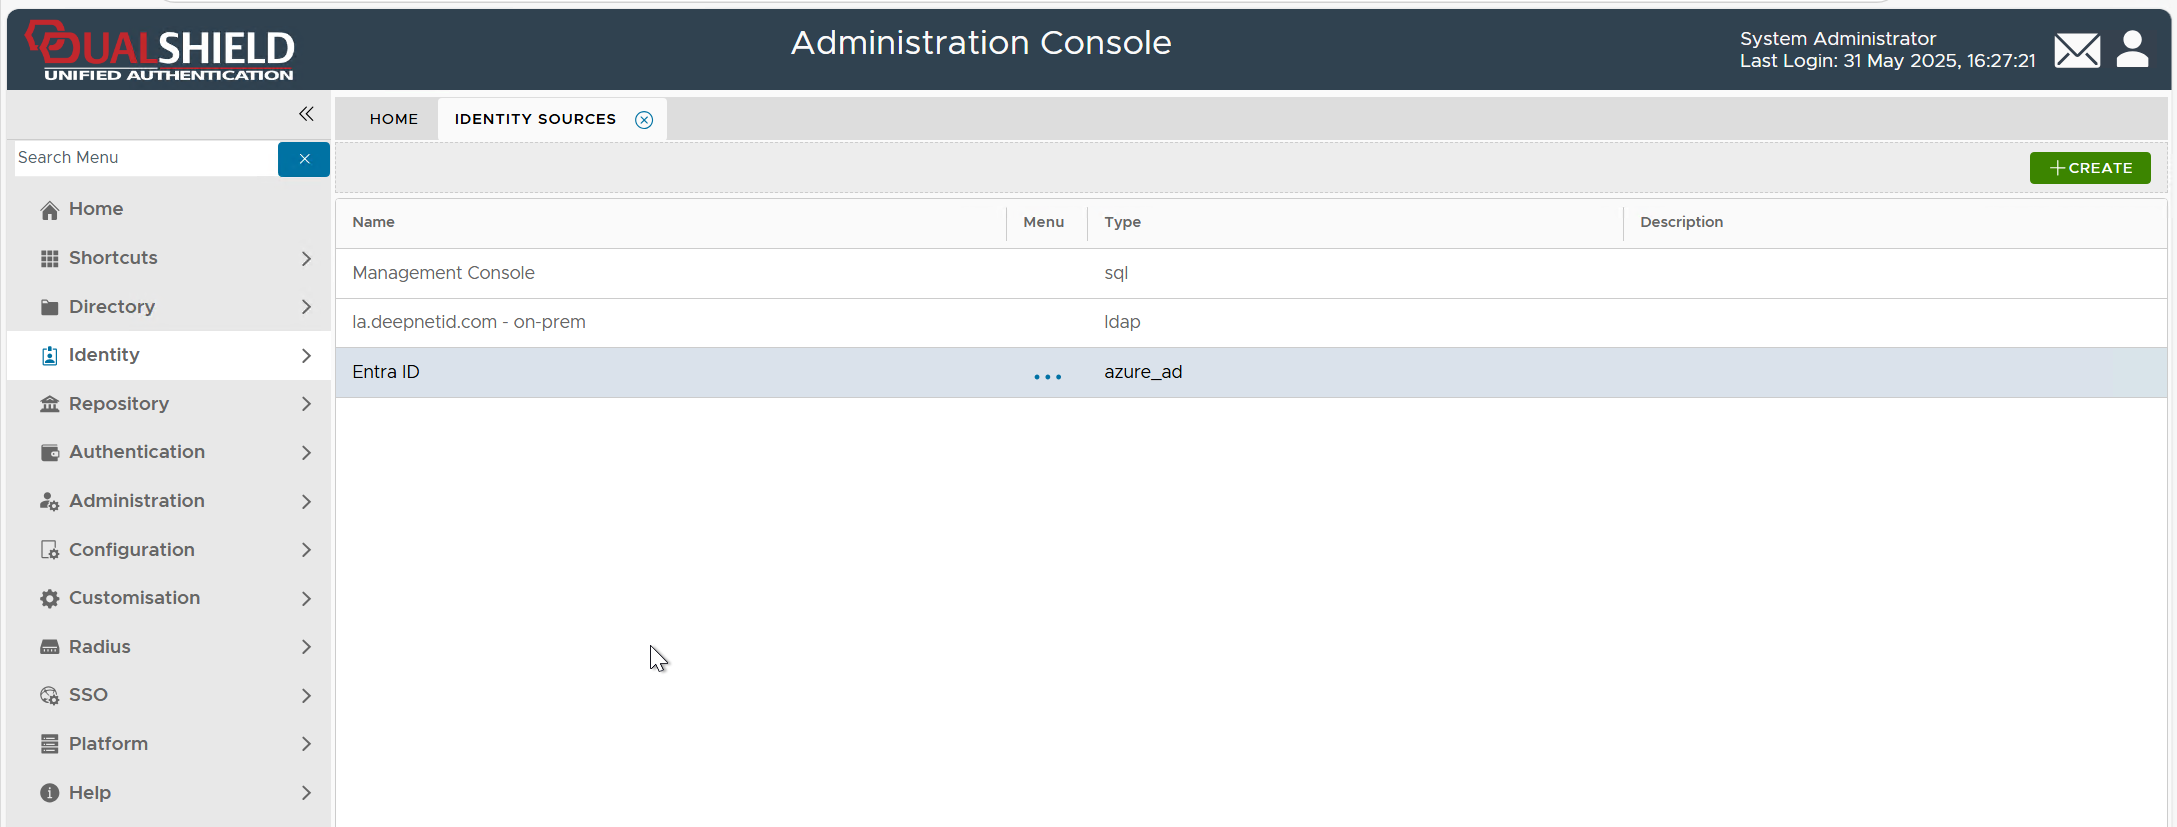The height and width of the screenshot is (827, 2177).
Task: Open the user profile icon
Action: pyautogui.click(x=2132, y=49)
